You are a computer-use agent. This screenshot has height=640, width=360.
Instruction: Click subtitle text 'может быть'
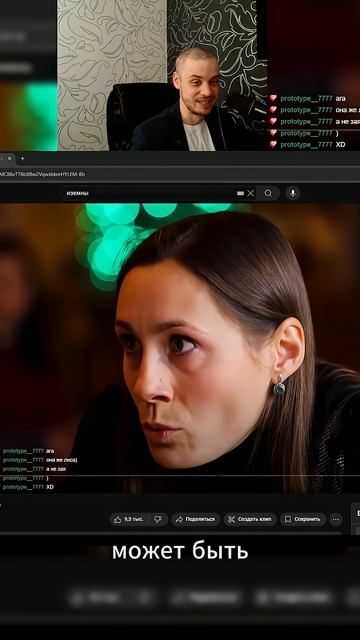(x=180, y=551)
